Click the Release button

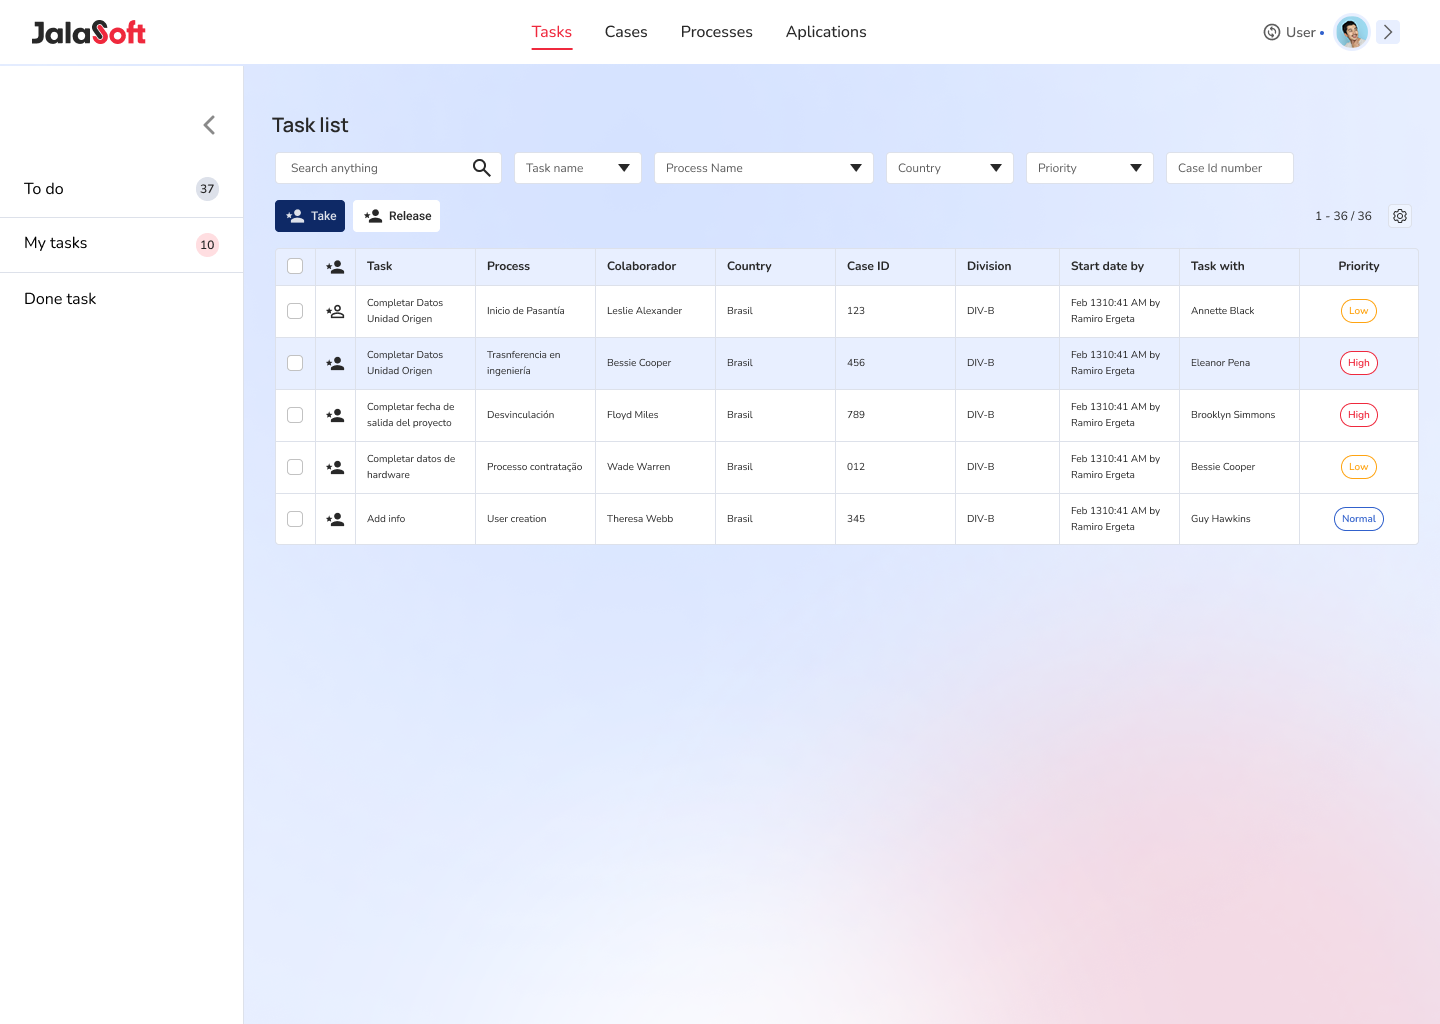pos(397,216)
